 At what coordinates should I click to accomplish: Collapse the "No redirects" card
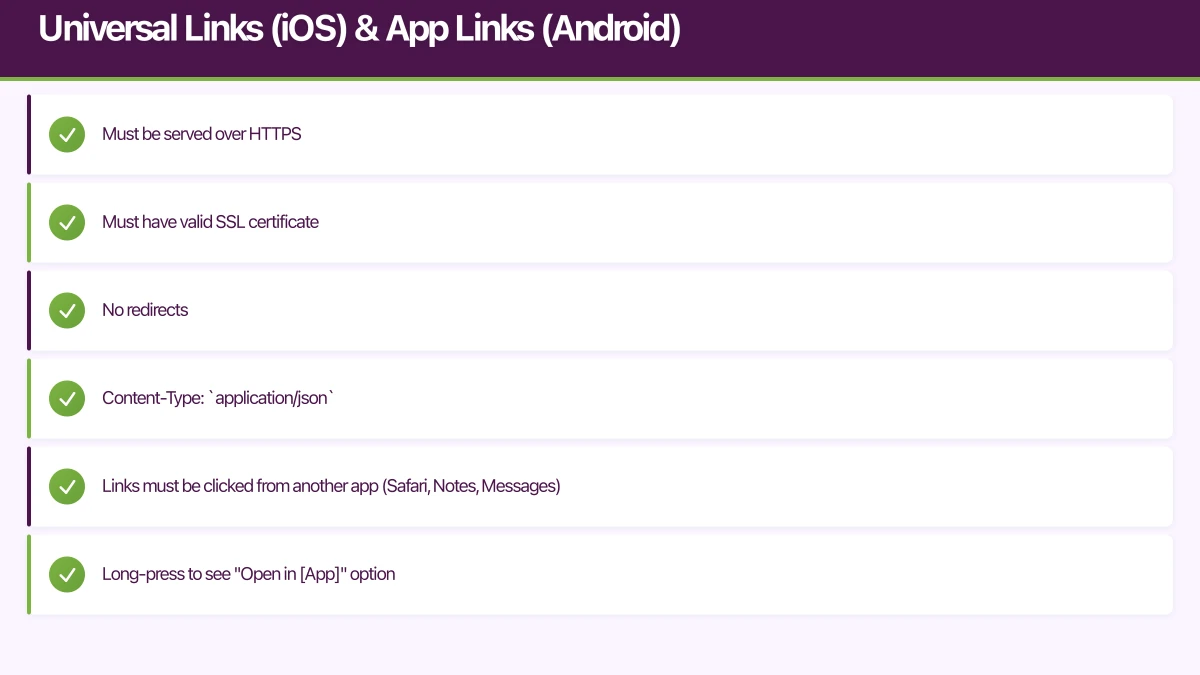[x=600, y=310]
